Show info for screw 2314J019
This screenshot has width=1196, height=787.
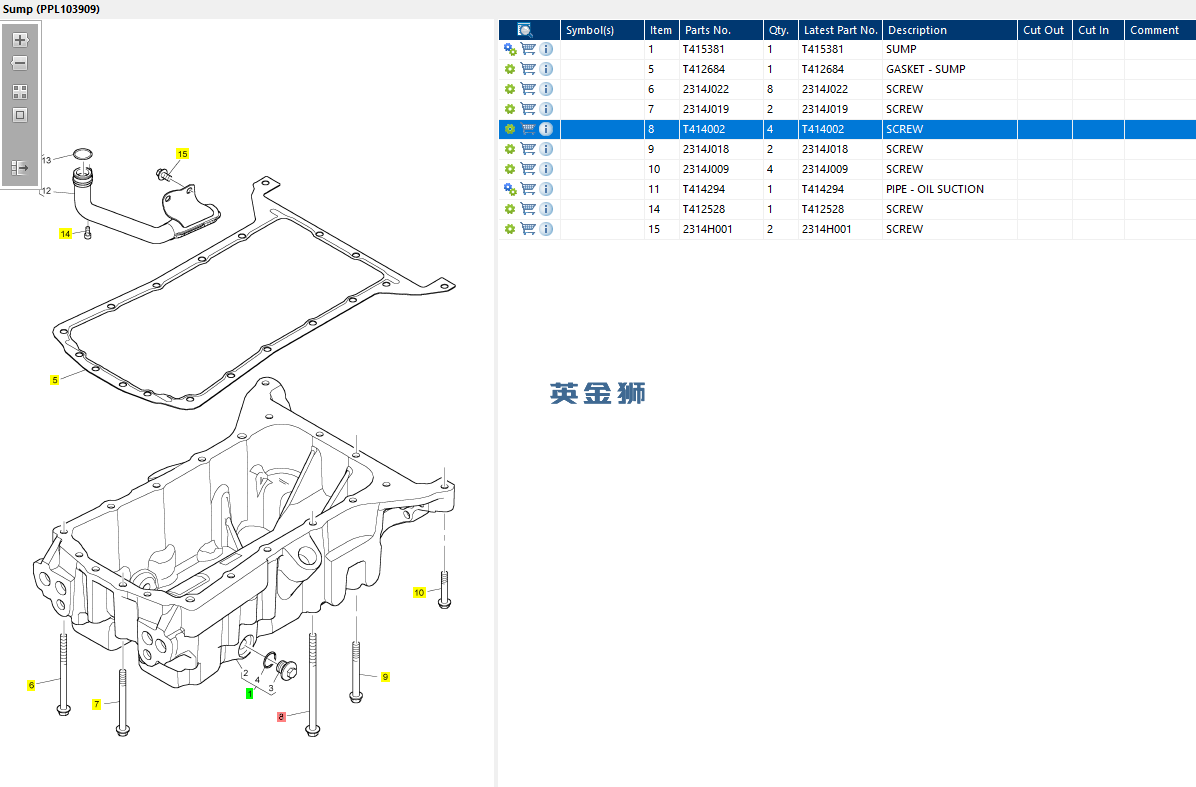click(546, 109)
